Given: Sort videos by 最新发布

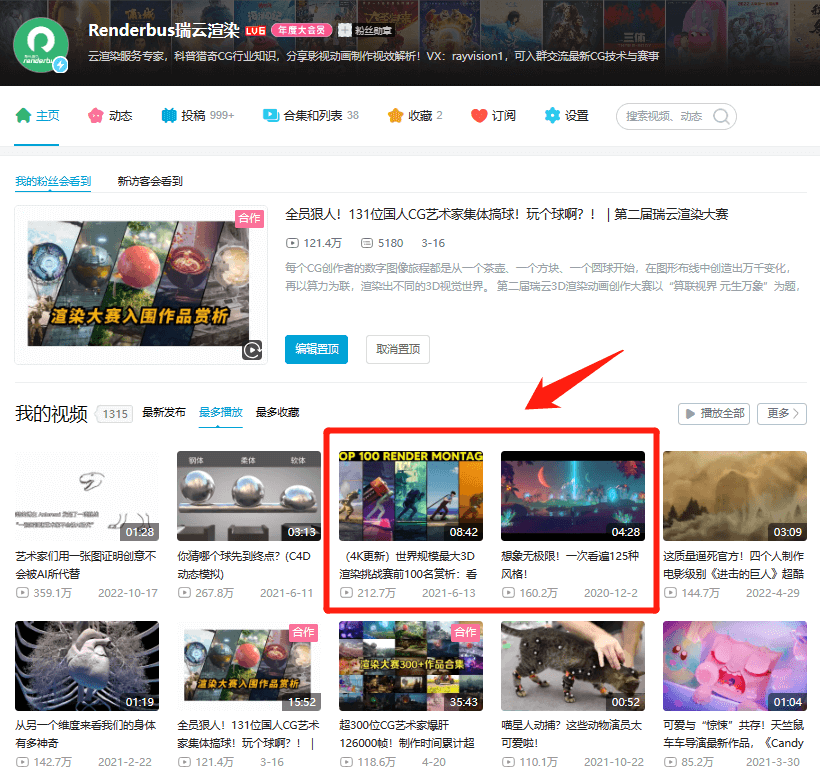Looking at the screenshot, I should click(x=164, y=412).
